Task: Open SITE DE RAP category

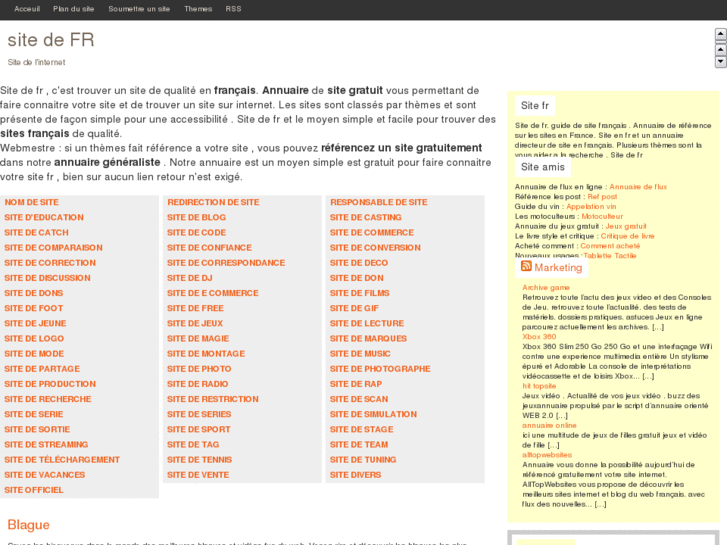Action: coord(356,384)
